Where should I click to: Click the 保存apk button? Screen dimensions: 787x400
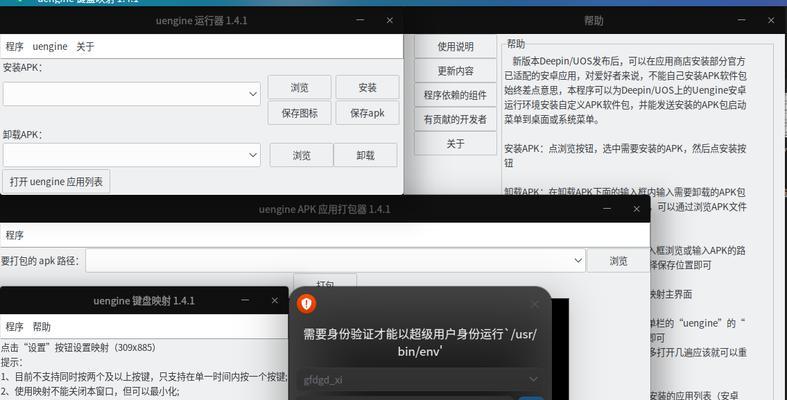(367, 113)
